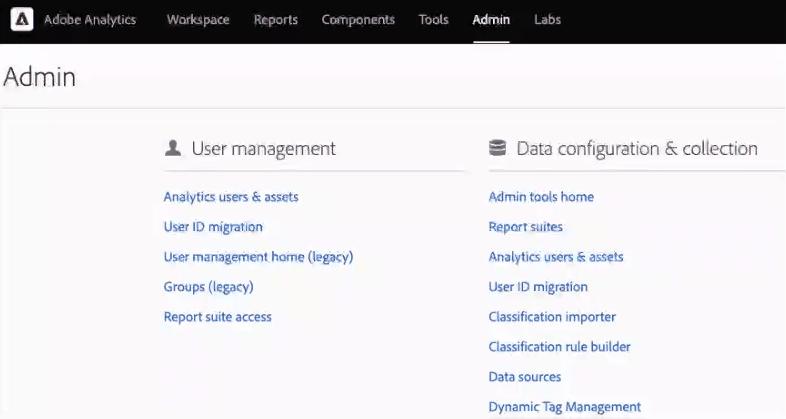Click the Admin page heading

(40, 77)
